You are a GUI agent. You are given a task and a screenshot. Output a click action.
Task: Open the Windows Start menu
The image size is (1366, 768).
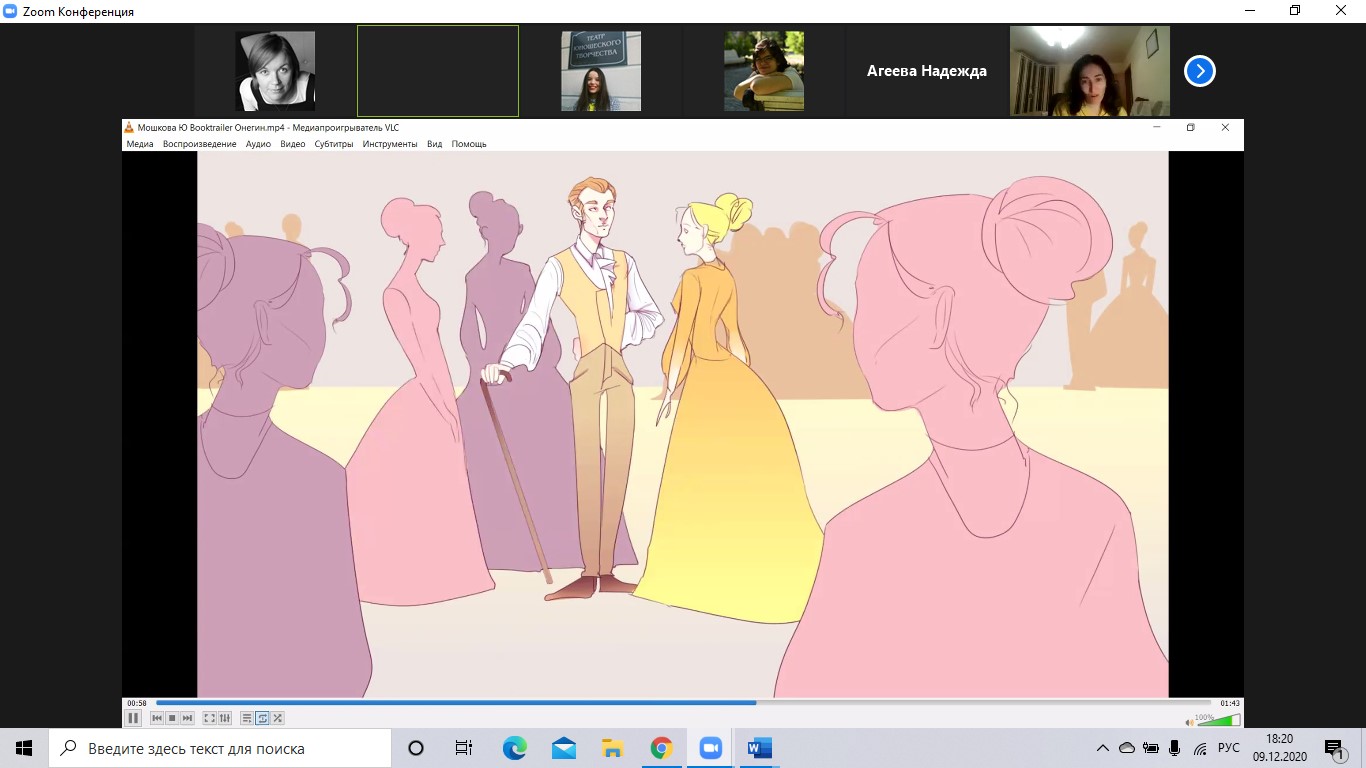pos(24,748)
